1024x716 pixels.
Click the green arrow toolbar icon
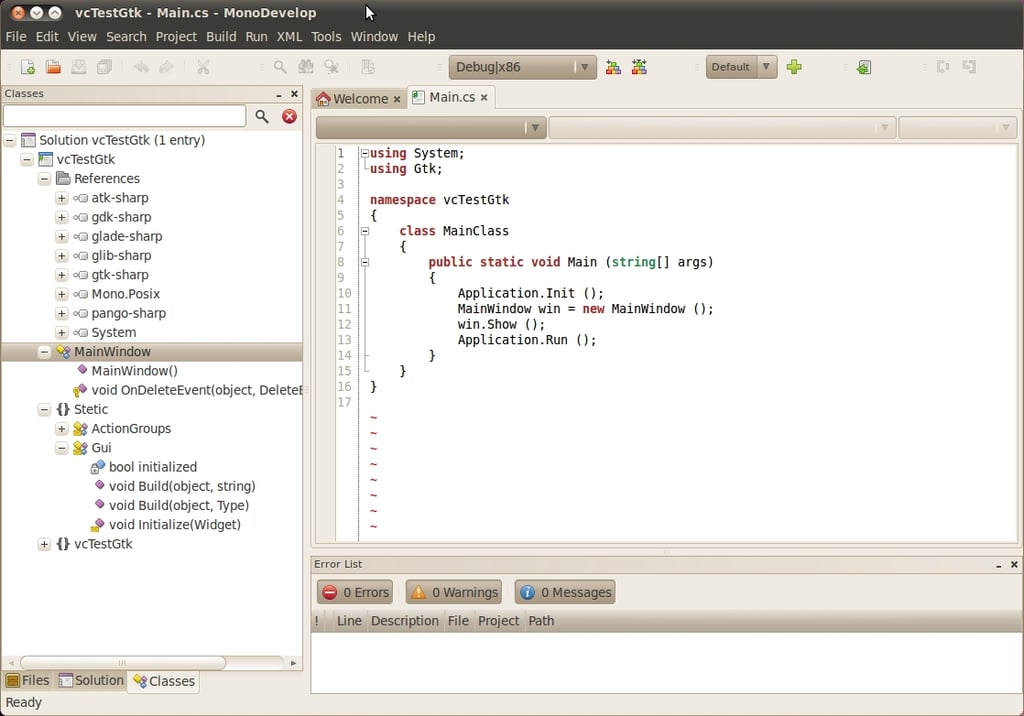864,67
